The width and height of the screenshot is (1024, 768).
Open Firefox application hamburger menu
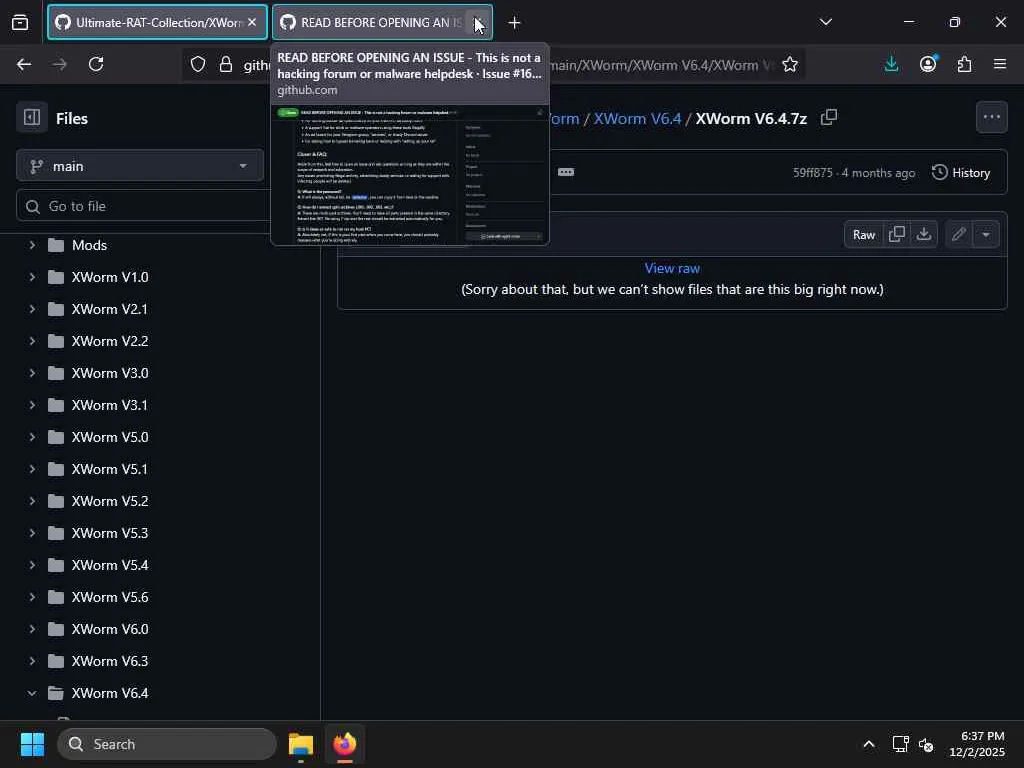pyautogui.click(x=1000, y=64)
